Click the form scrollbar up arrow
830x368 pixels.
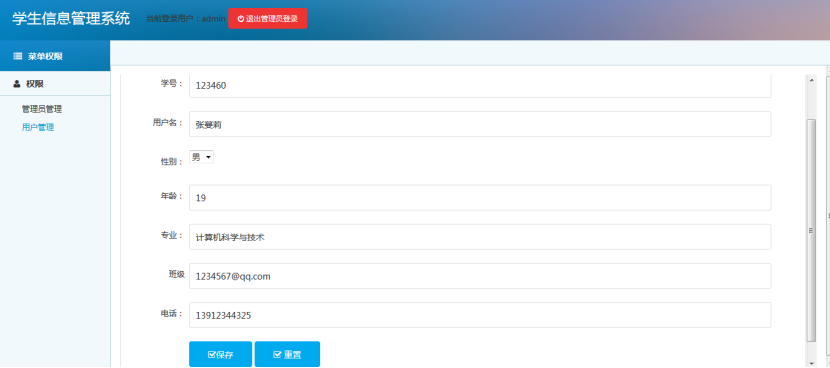click(811, 80)
